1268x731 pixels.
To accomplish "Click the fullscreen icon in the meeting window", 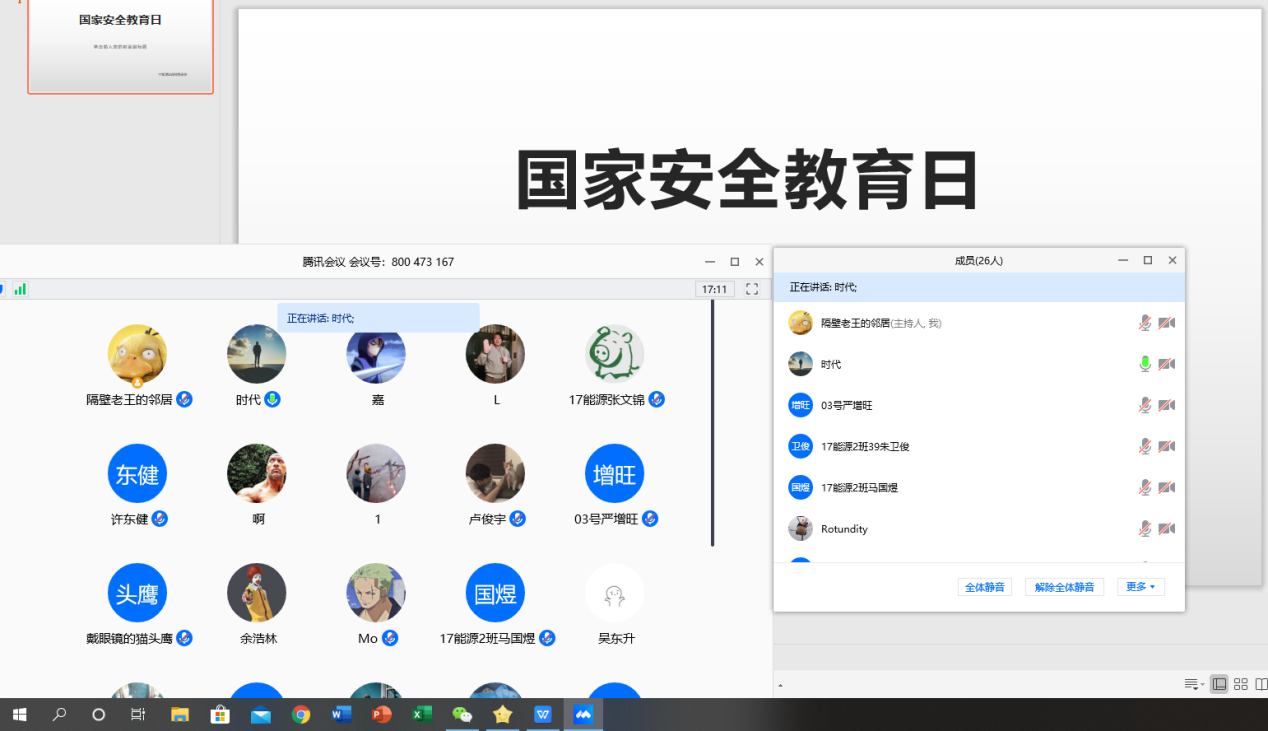I will (x=753, y=287).
